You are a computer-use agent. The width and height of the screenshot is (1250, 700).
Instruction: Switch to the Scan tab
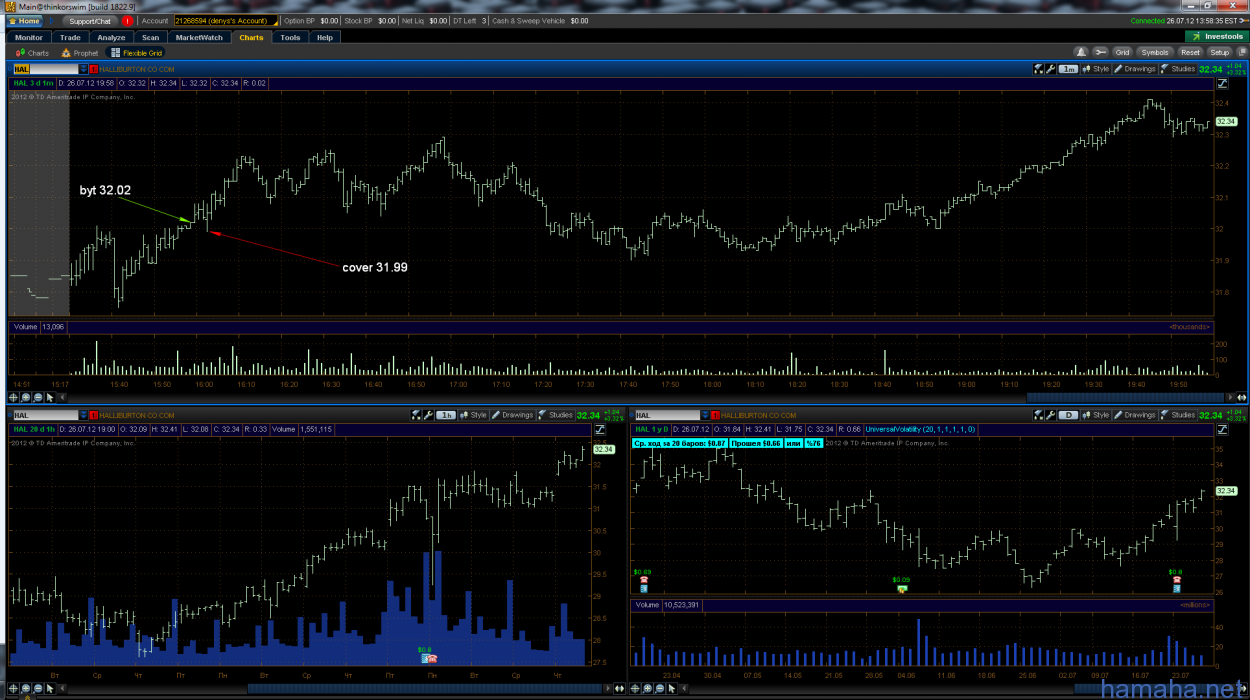(x=150, y=37)
